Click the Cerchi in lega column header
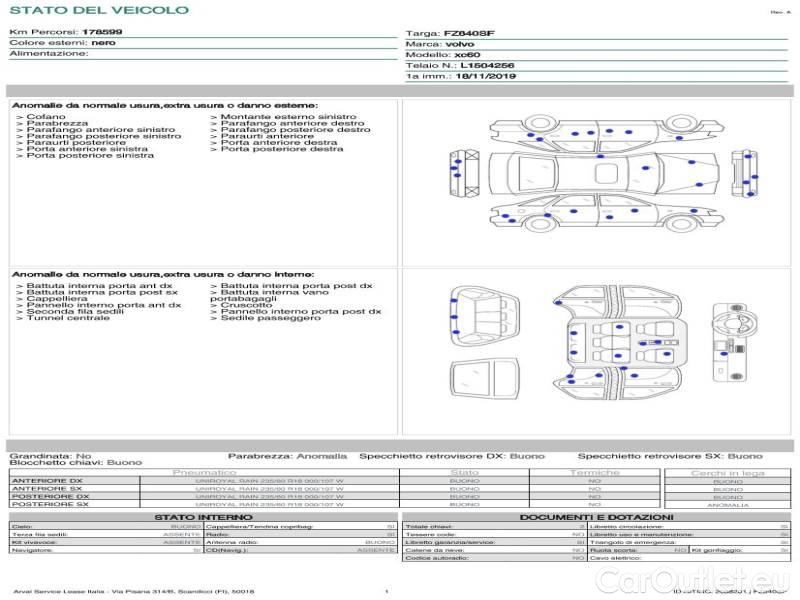Viewport: 800px width, 600px height. click(x=727, y=472)
